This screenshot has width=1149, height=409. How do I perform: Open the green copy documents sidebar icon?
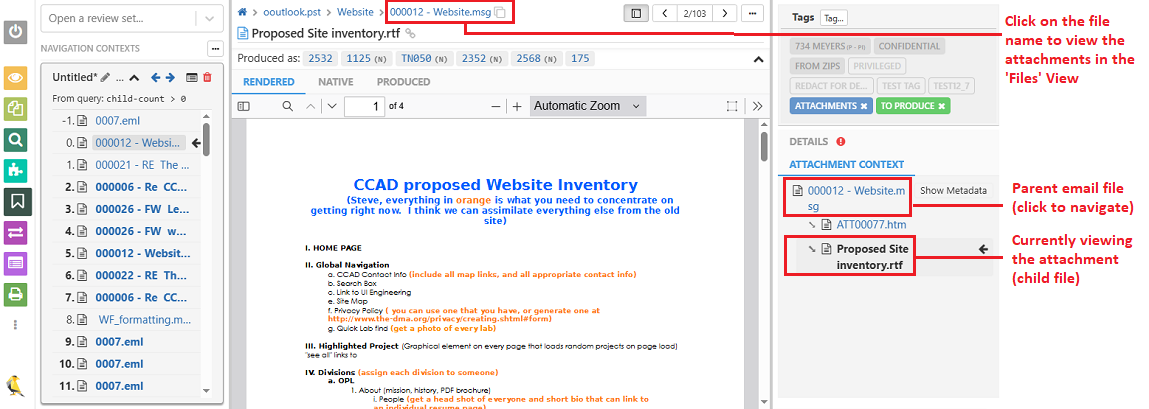[15, 108]
